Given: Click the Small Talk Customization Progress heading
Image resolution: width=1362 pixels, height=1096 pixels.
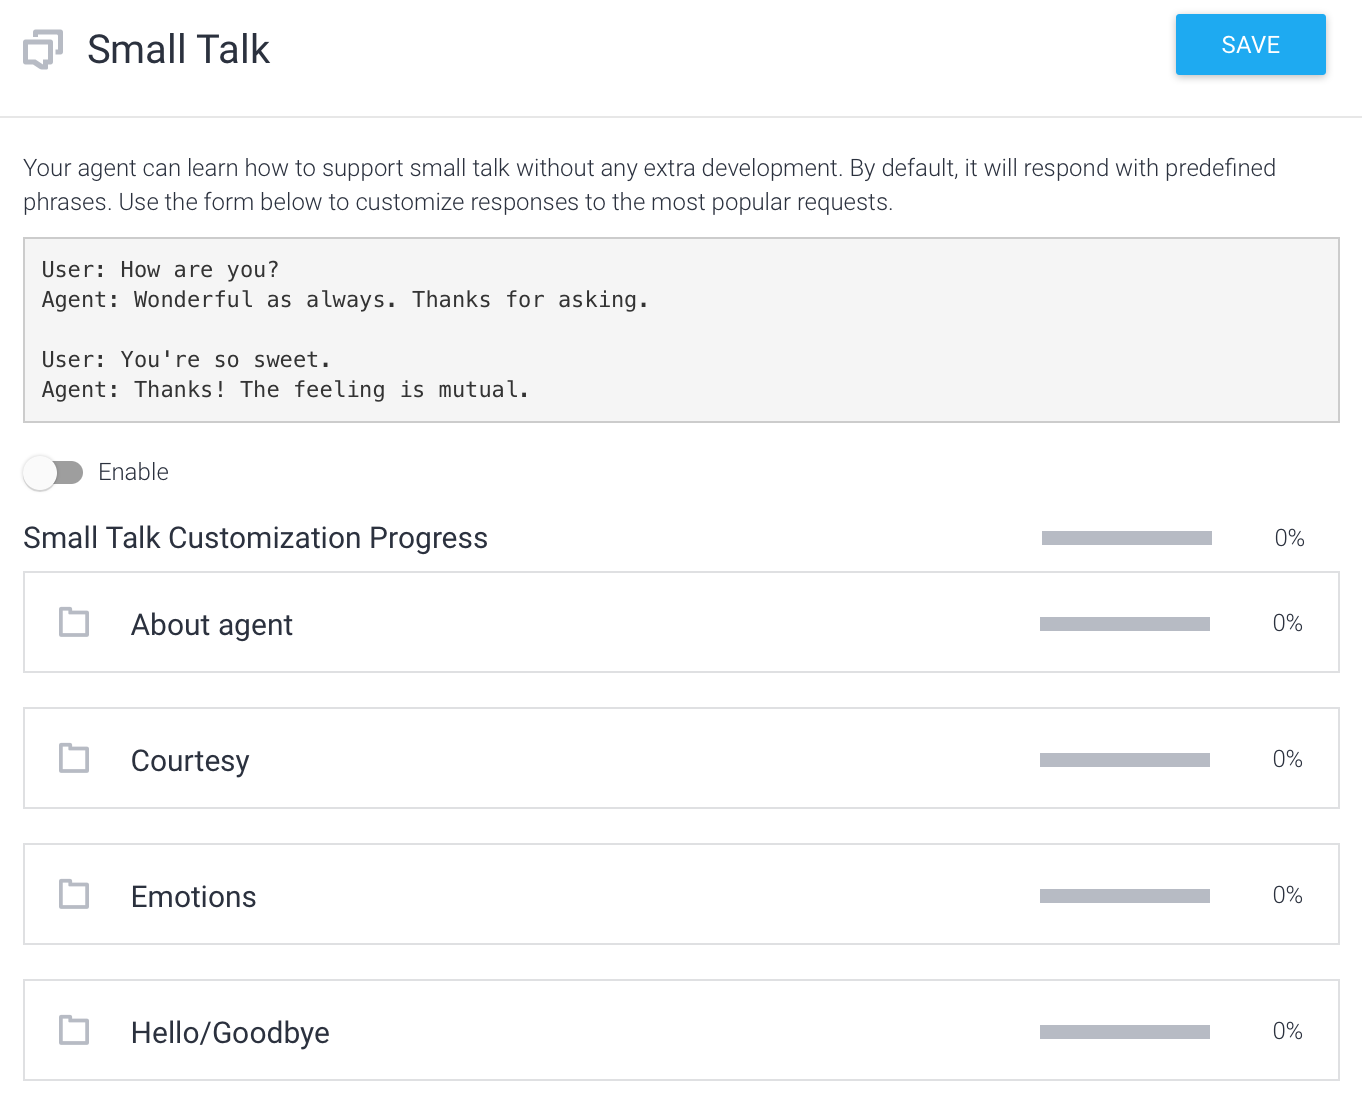Looking at the screenshot, I should tap(255, 538).
